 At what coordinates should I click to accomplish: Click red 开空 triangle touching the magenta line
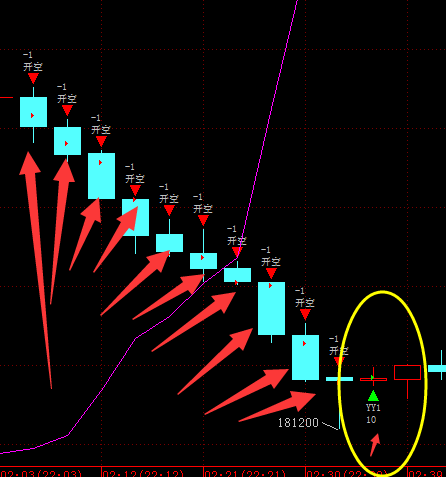(x=237, y=252)
